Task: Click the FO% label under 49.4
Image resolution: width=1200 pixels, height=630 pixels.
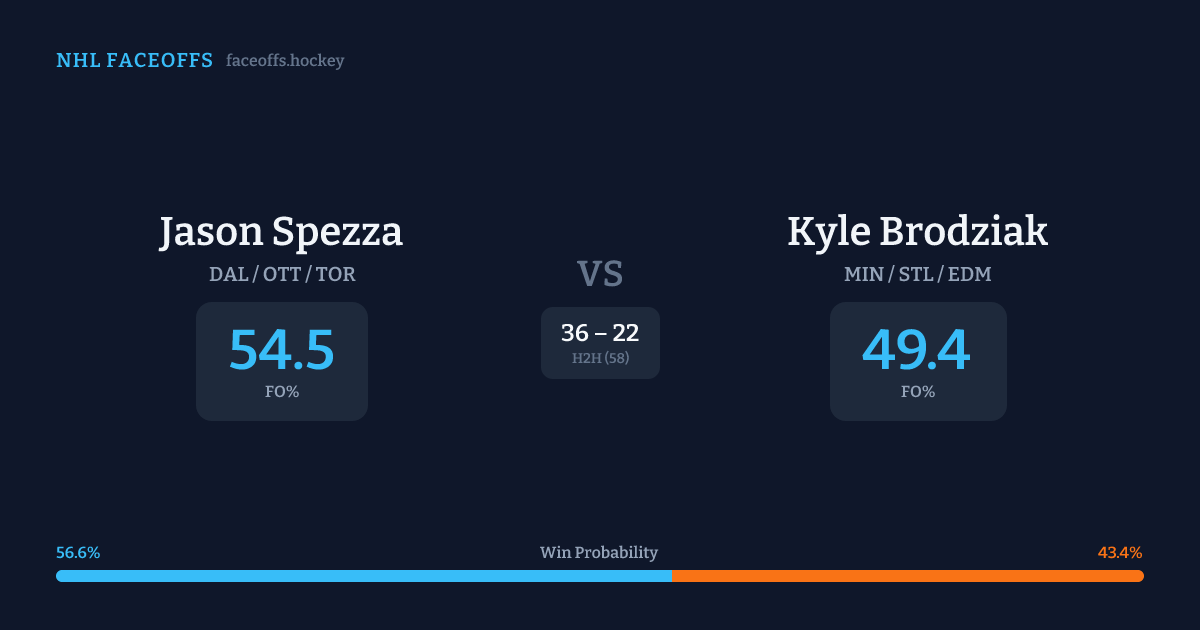Action: tap(917, 392)
